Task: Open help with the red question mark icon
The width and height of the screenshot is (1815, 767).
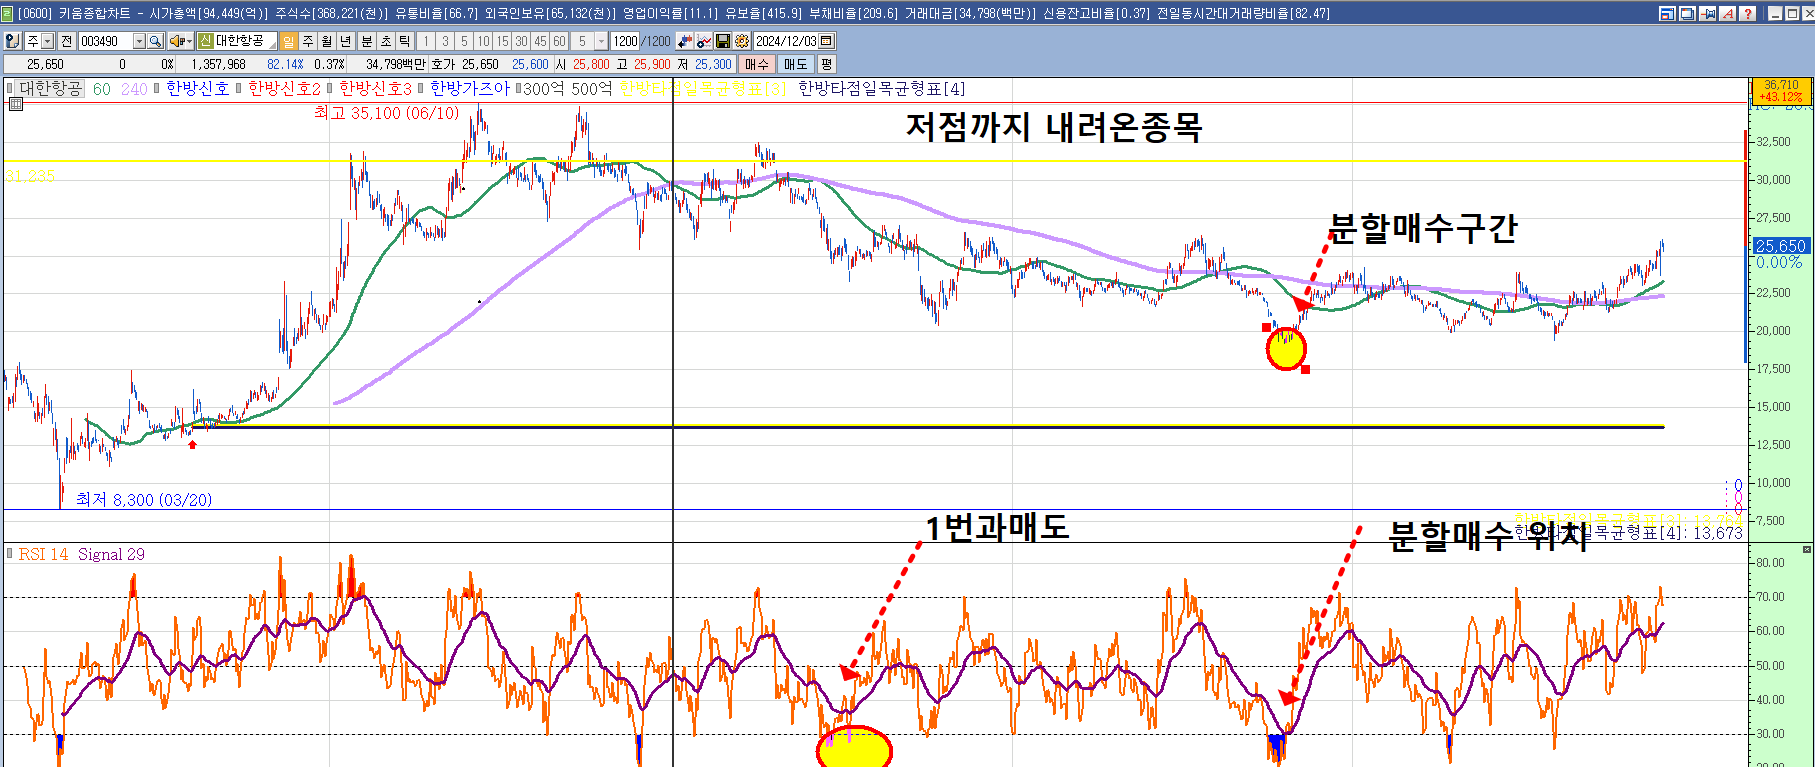Action: [x=1747, y=13]
